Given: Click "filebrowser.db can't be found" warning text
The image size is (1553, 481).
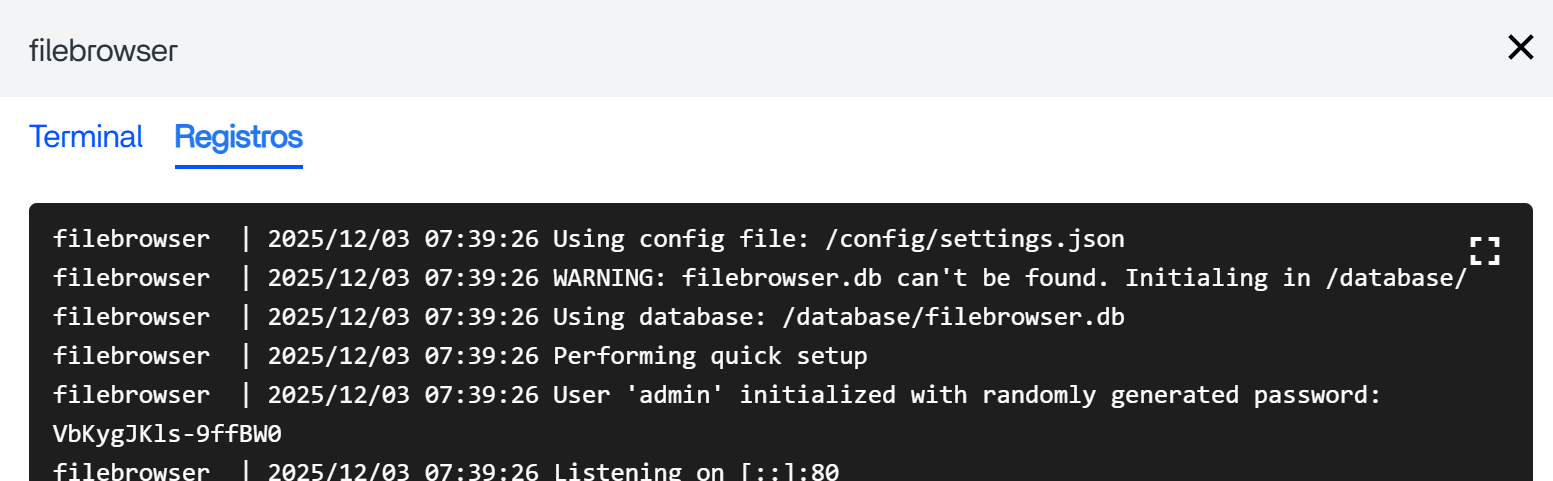Looking at the screenshot, I should (x=889, y=278).
